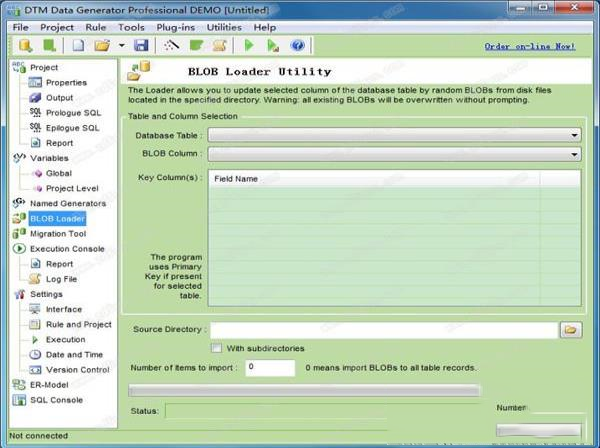This screenshot has height=448, width=600.
Task: Open SQL Console item
Action: 56,400
